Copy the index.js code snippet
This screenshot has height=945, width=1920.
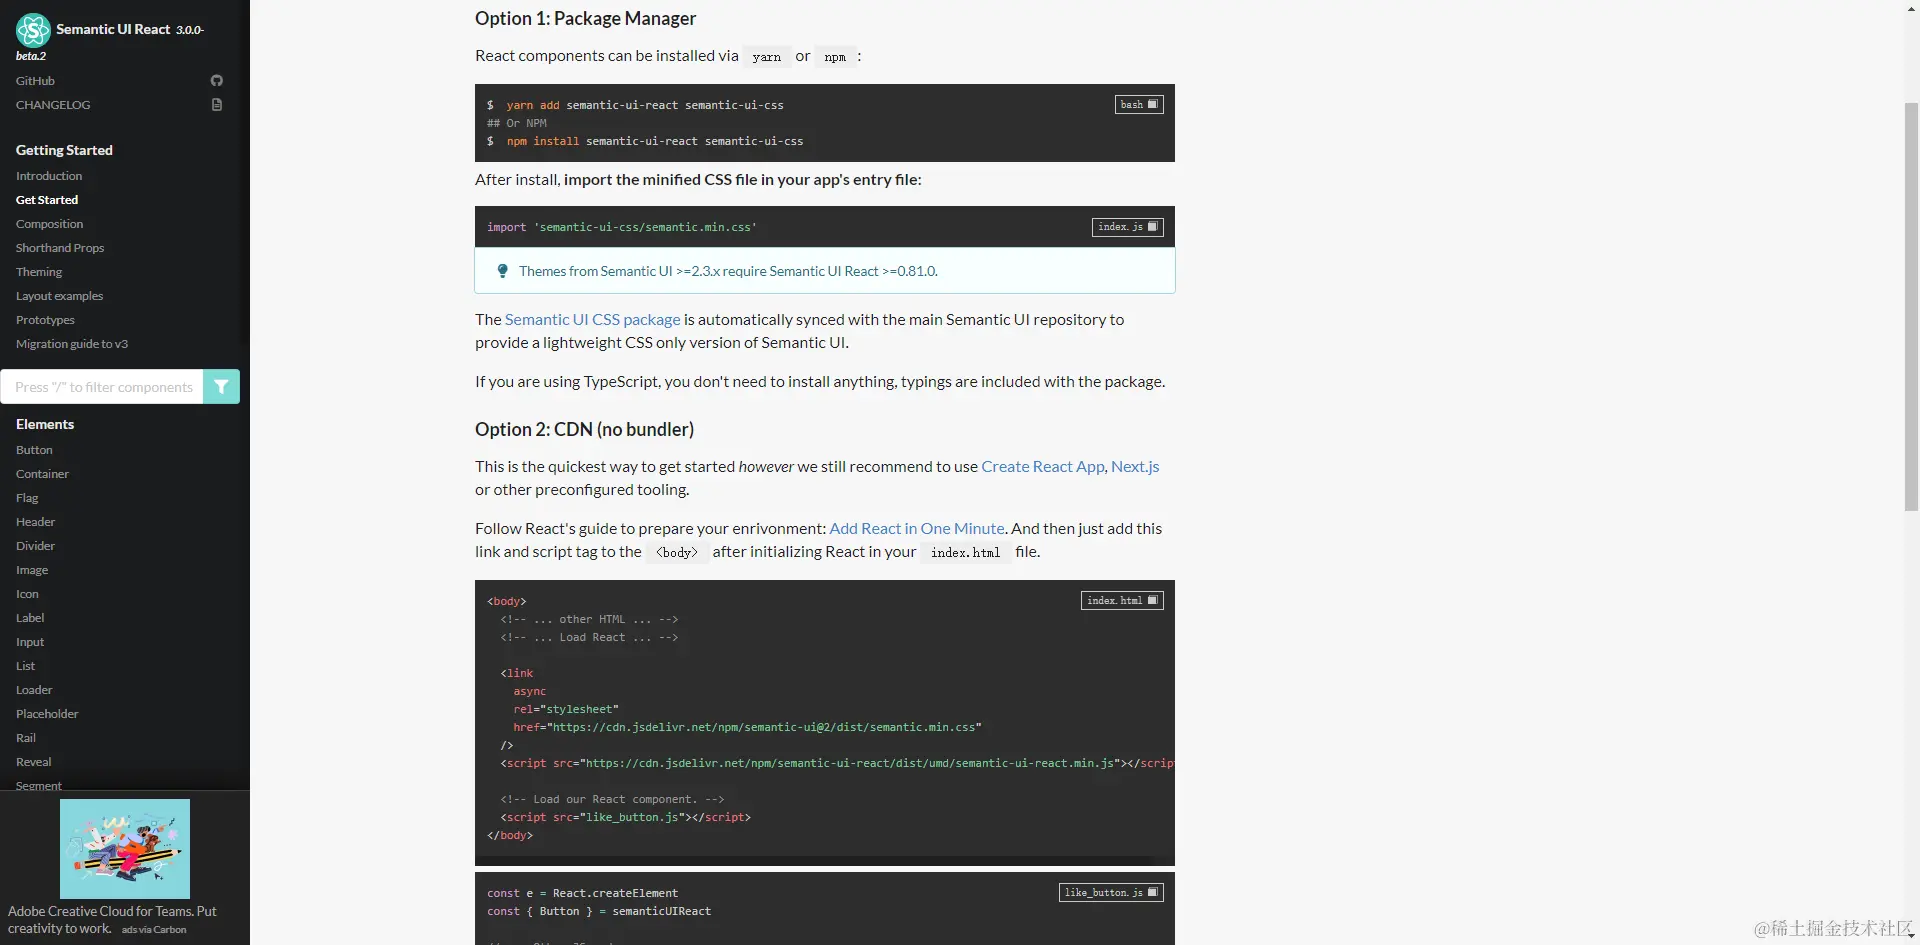1128,227
